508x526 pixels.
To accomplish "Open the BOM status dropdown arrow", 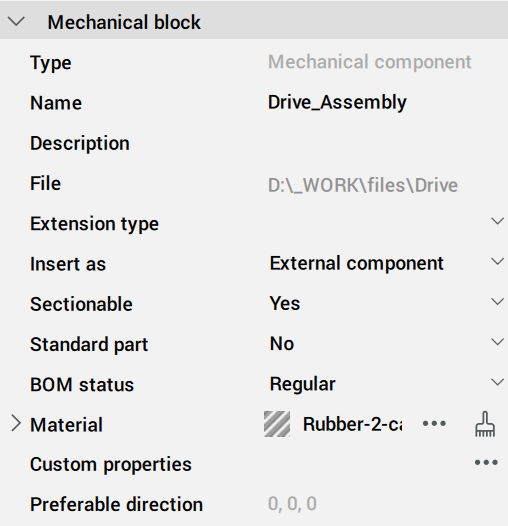I will coord(497,382).
